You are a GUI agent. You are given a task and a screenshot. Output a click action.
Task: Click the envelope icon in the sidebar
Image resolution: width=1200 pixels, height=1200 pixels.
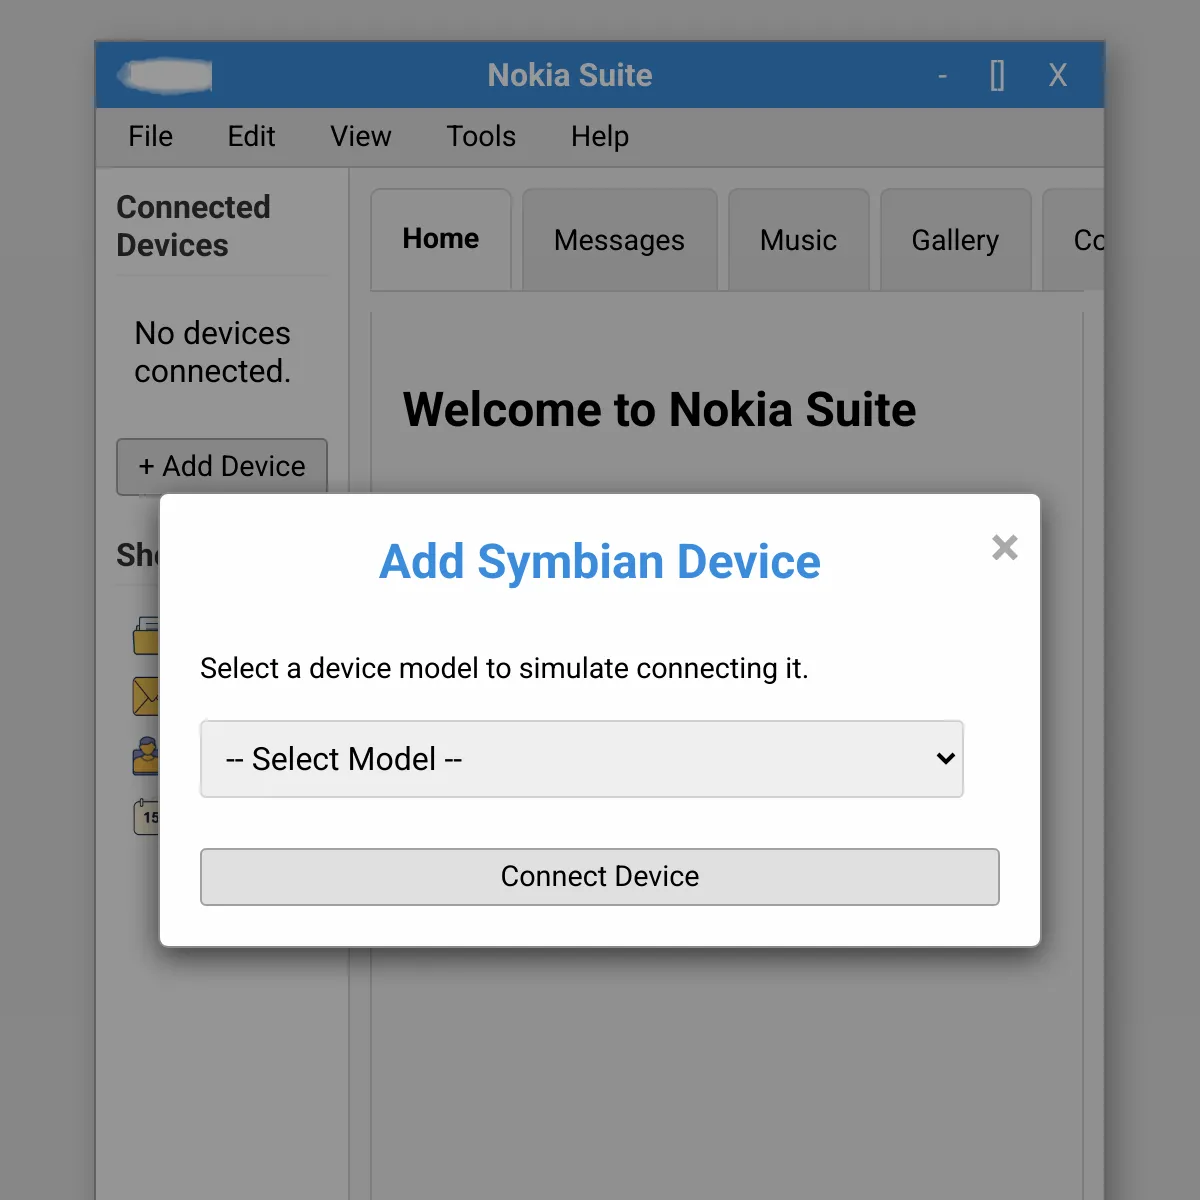point(147,696)
